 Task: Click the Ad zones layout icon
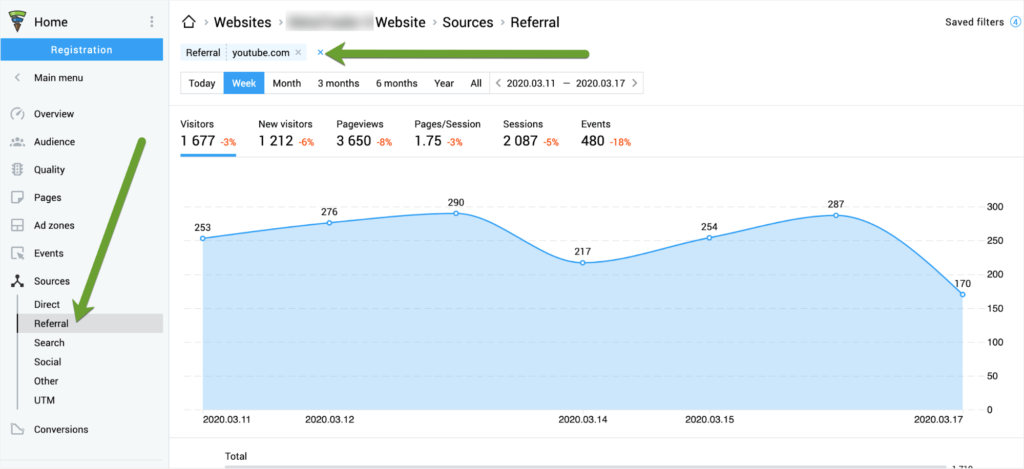(x=18, y=225)
